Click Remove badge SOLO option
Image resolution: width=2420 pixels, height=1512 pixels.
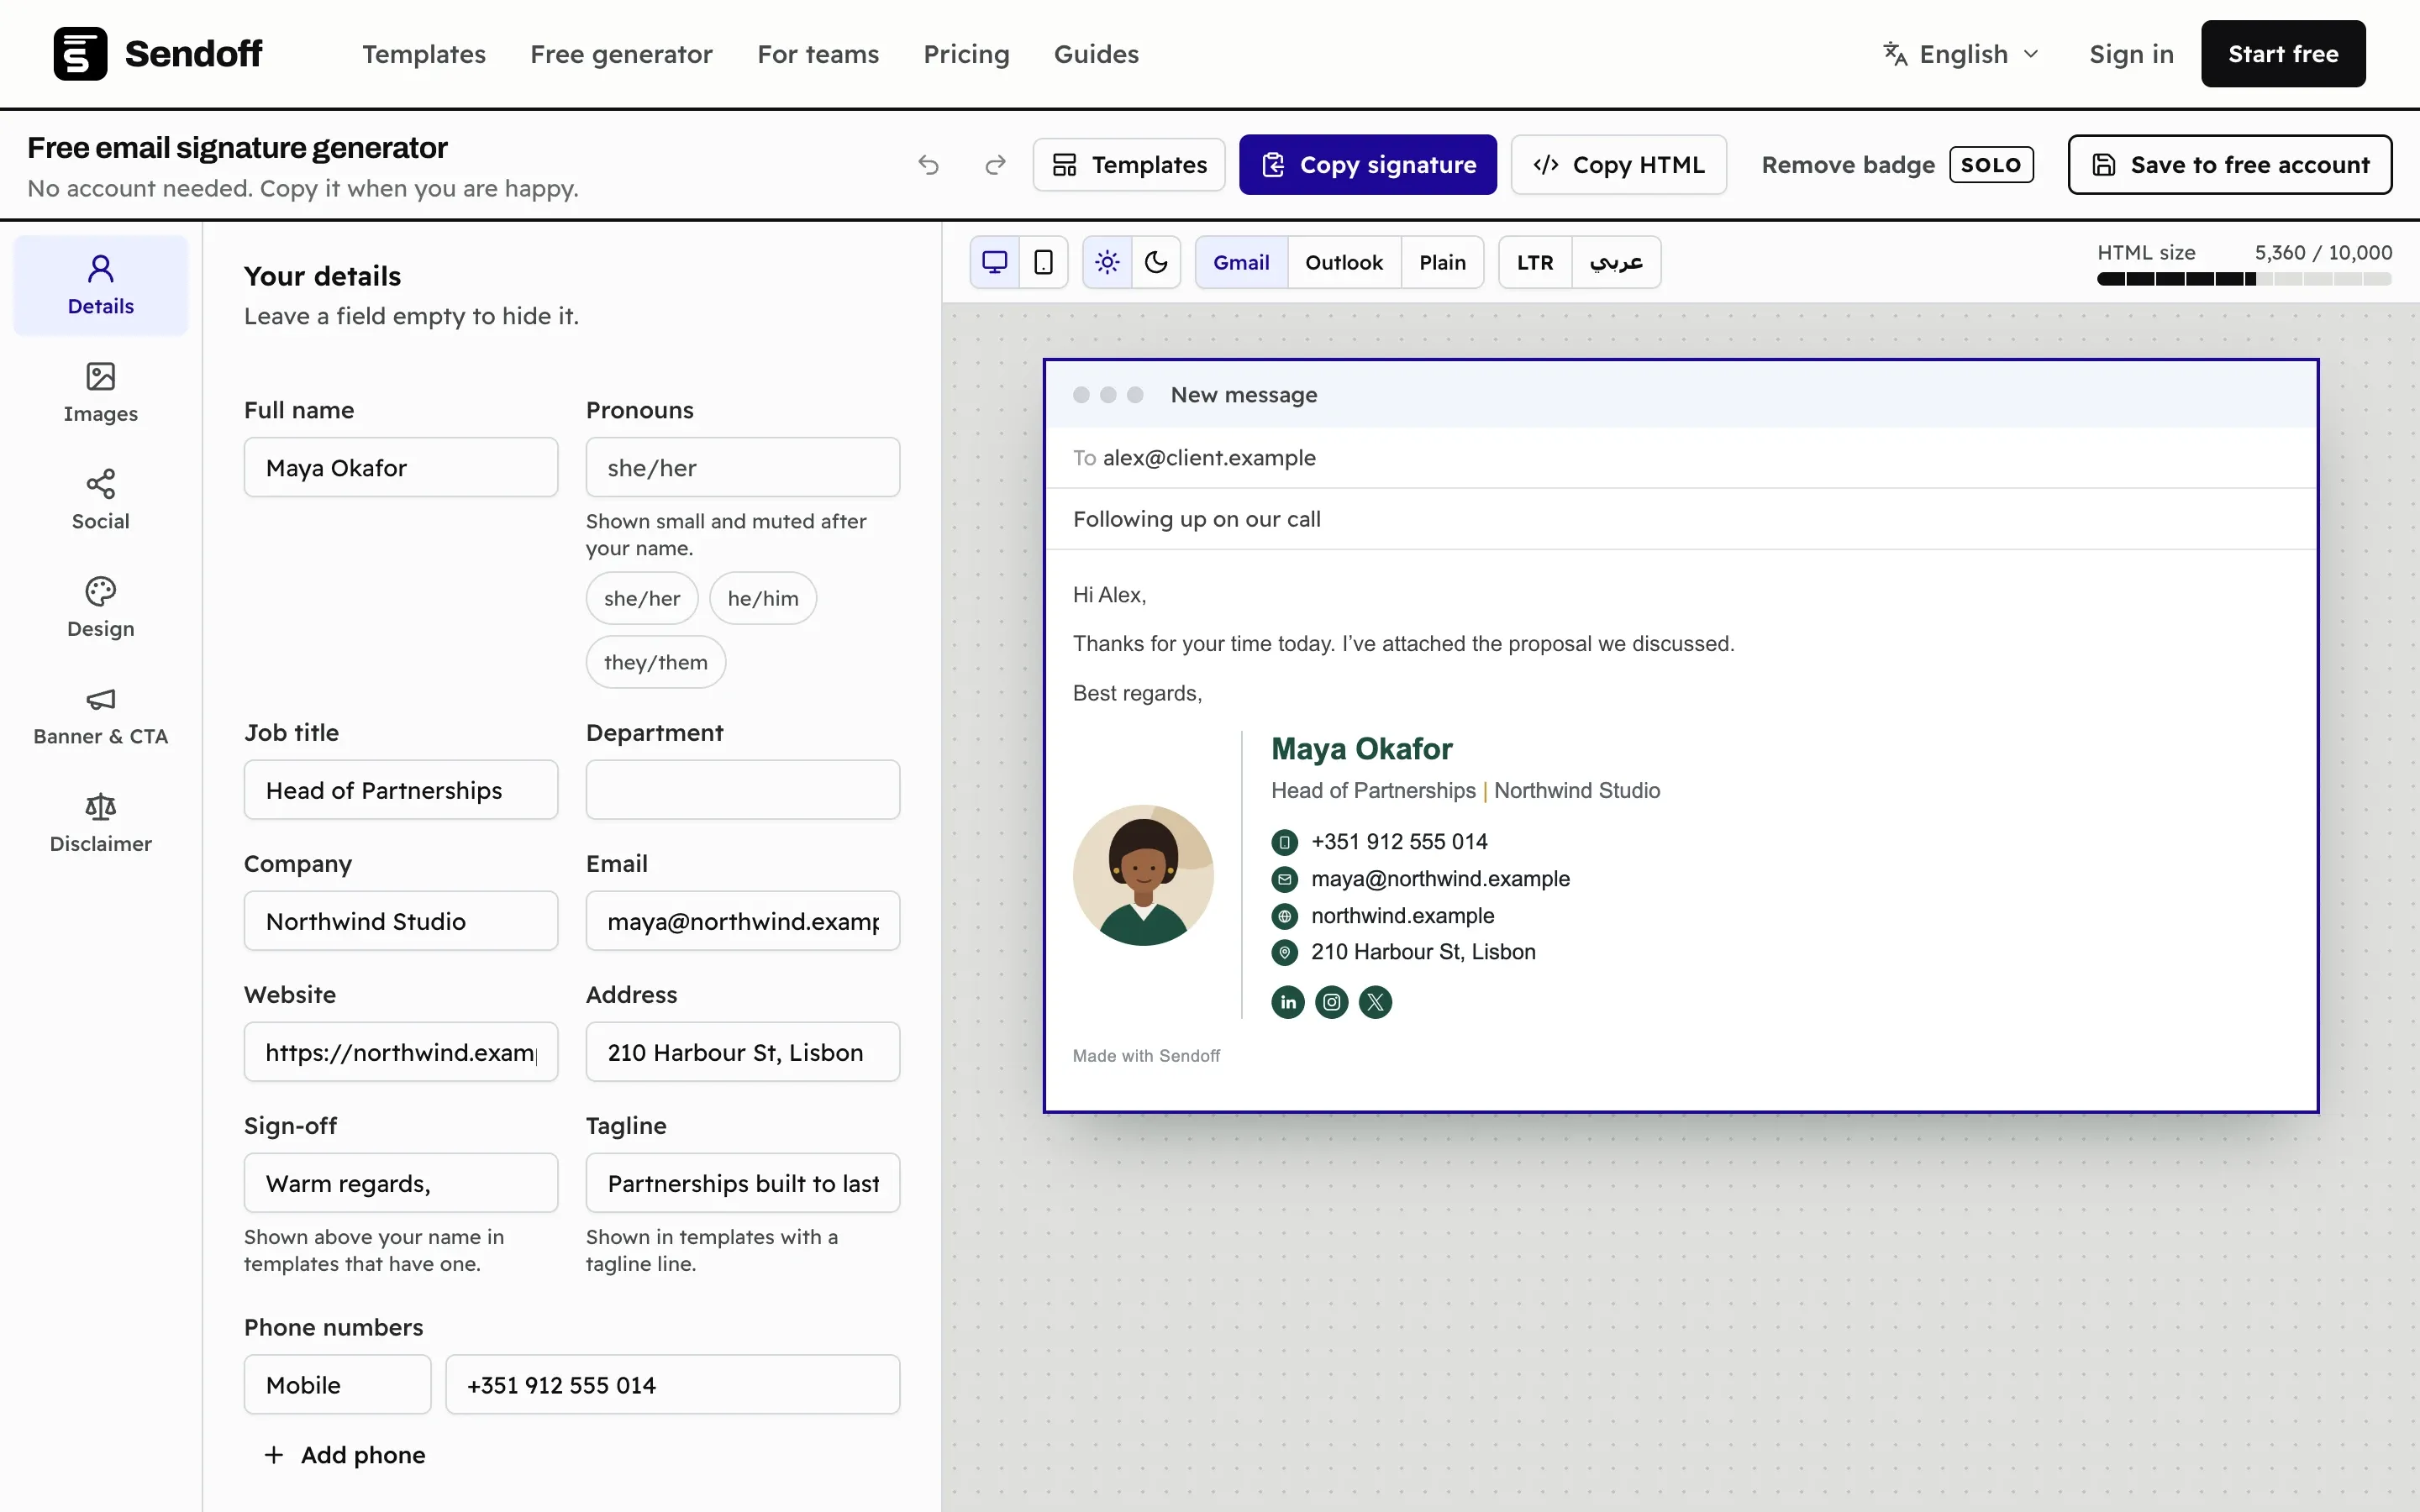pos(1897,165)
